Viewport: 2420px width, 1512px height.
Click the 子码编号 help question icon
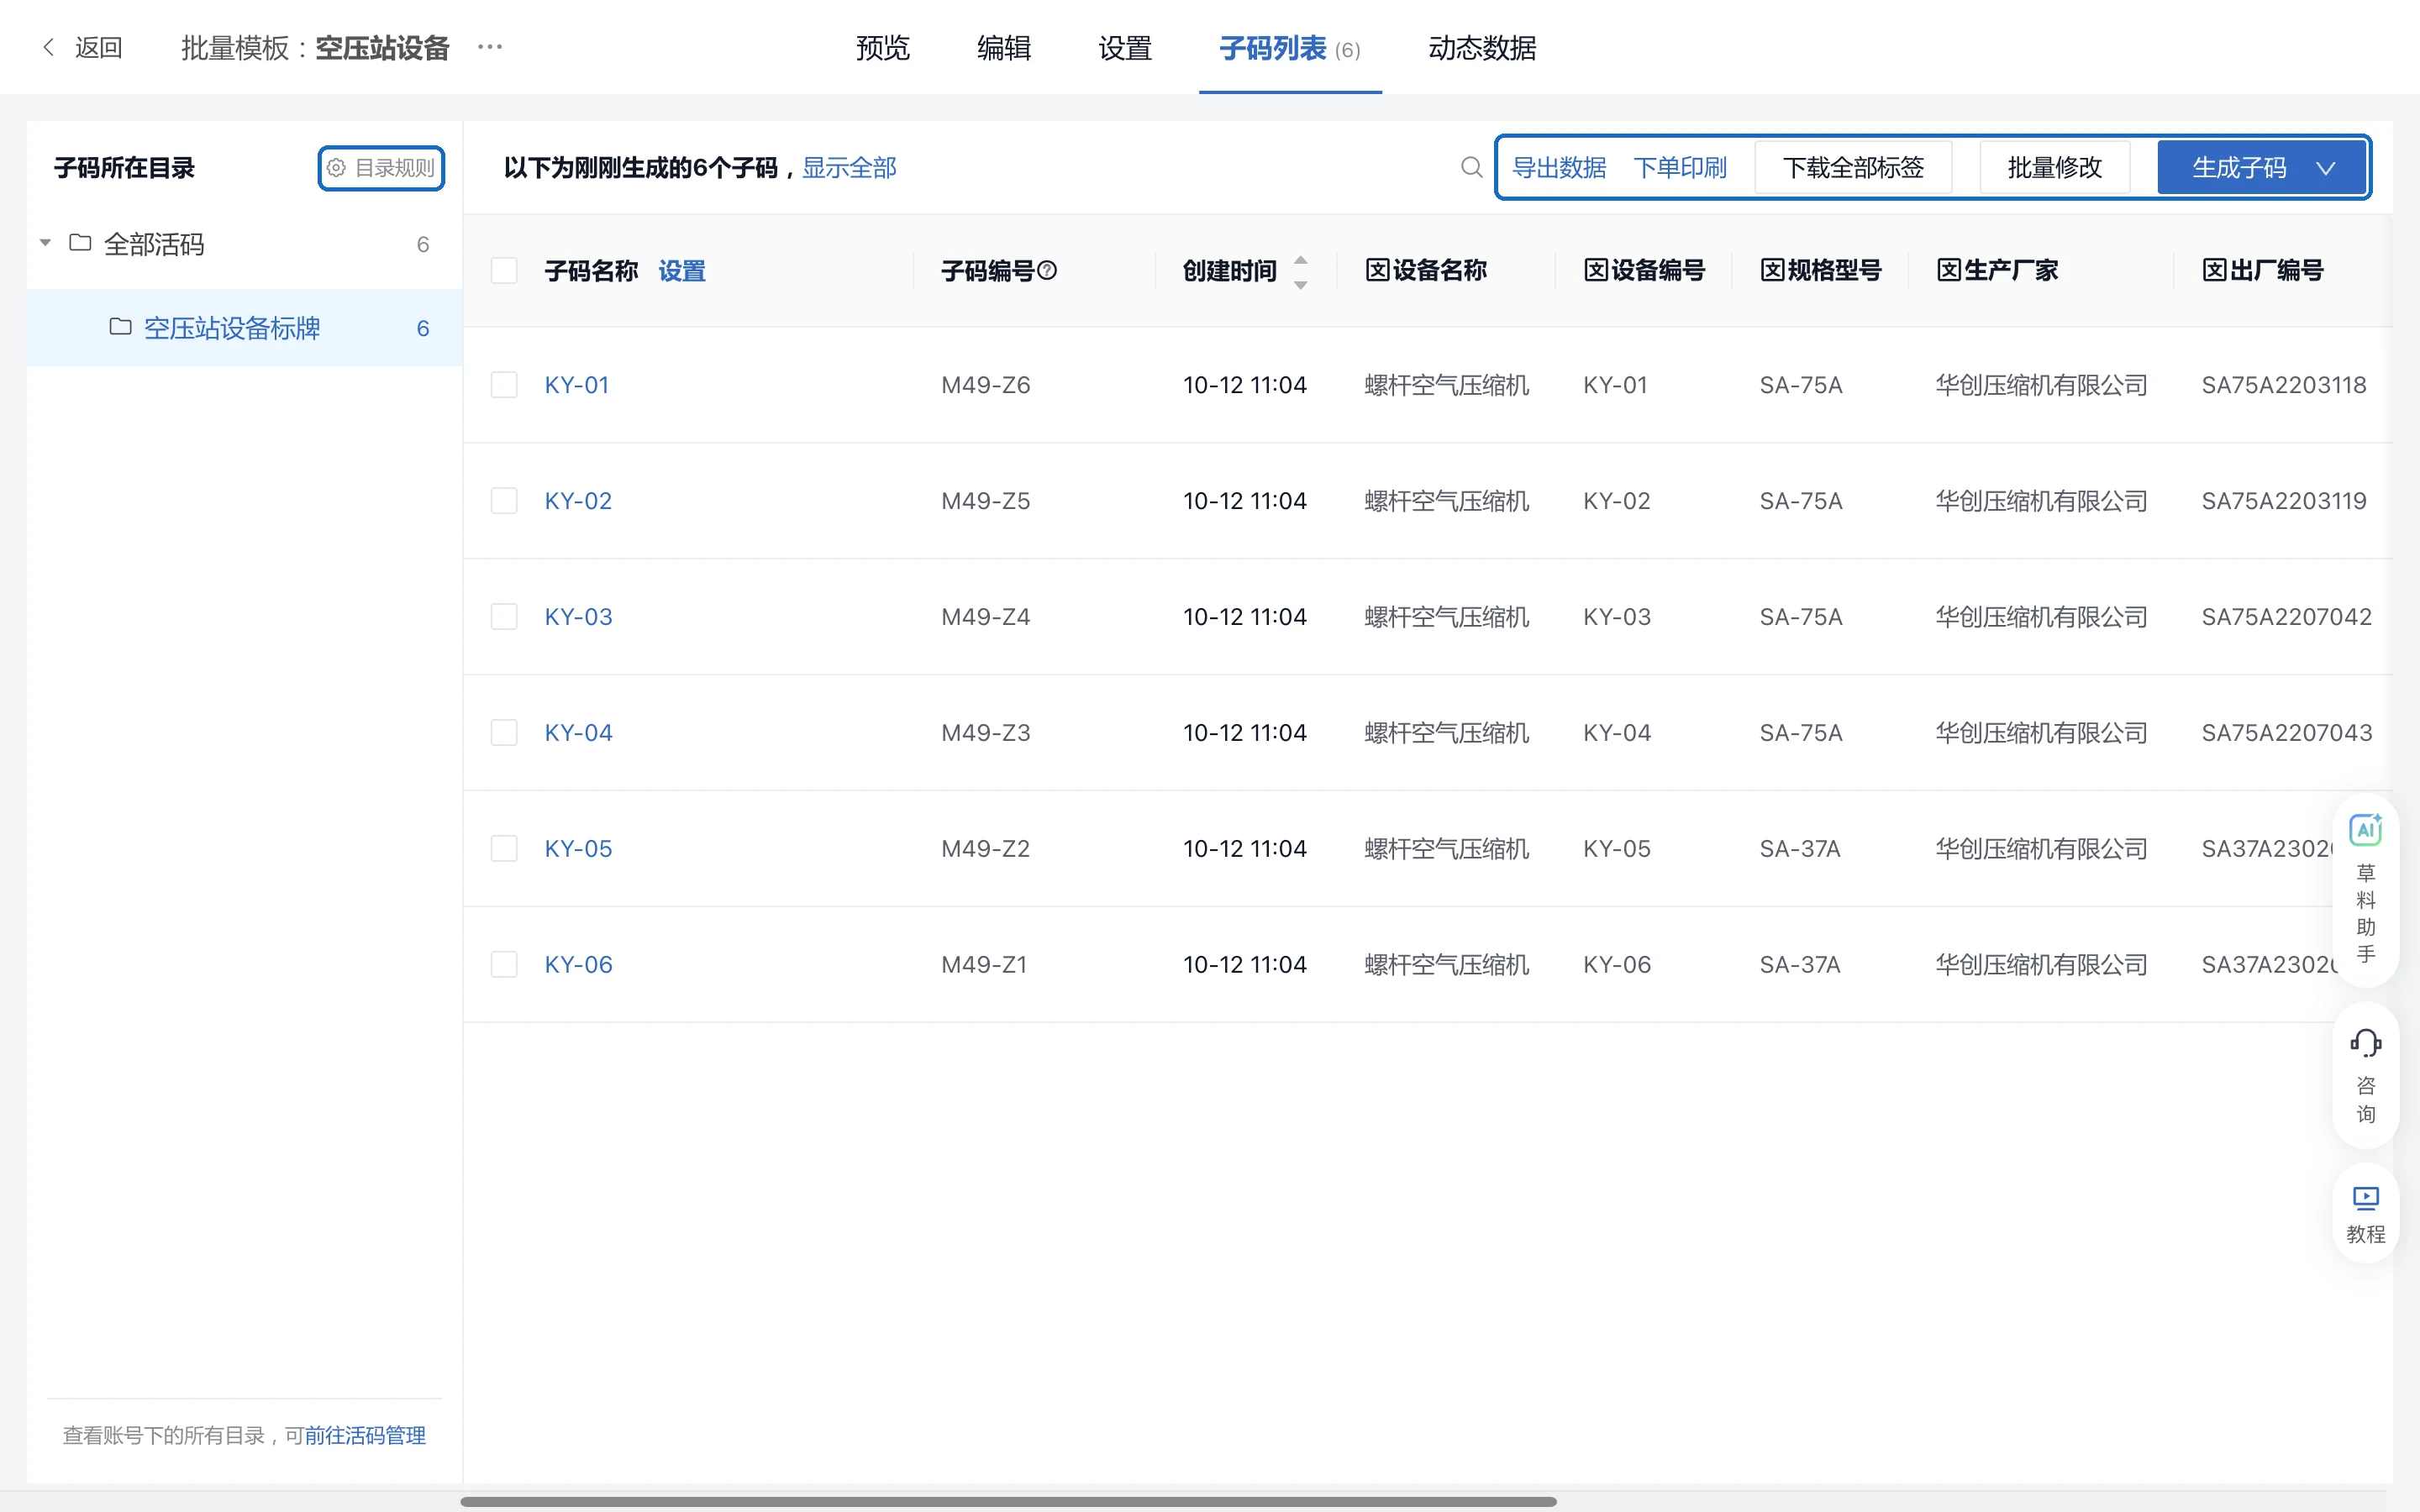1047,270
